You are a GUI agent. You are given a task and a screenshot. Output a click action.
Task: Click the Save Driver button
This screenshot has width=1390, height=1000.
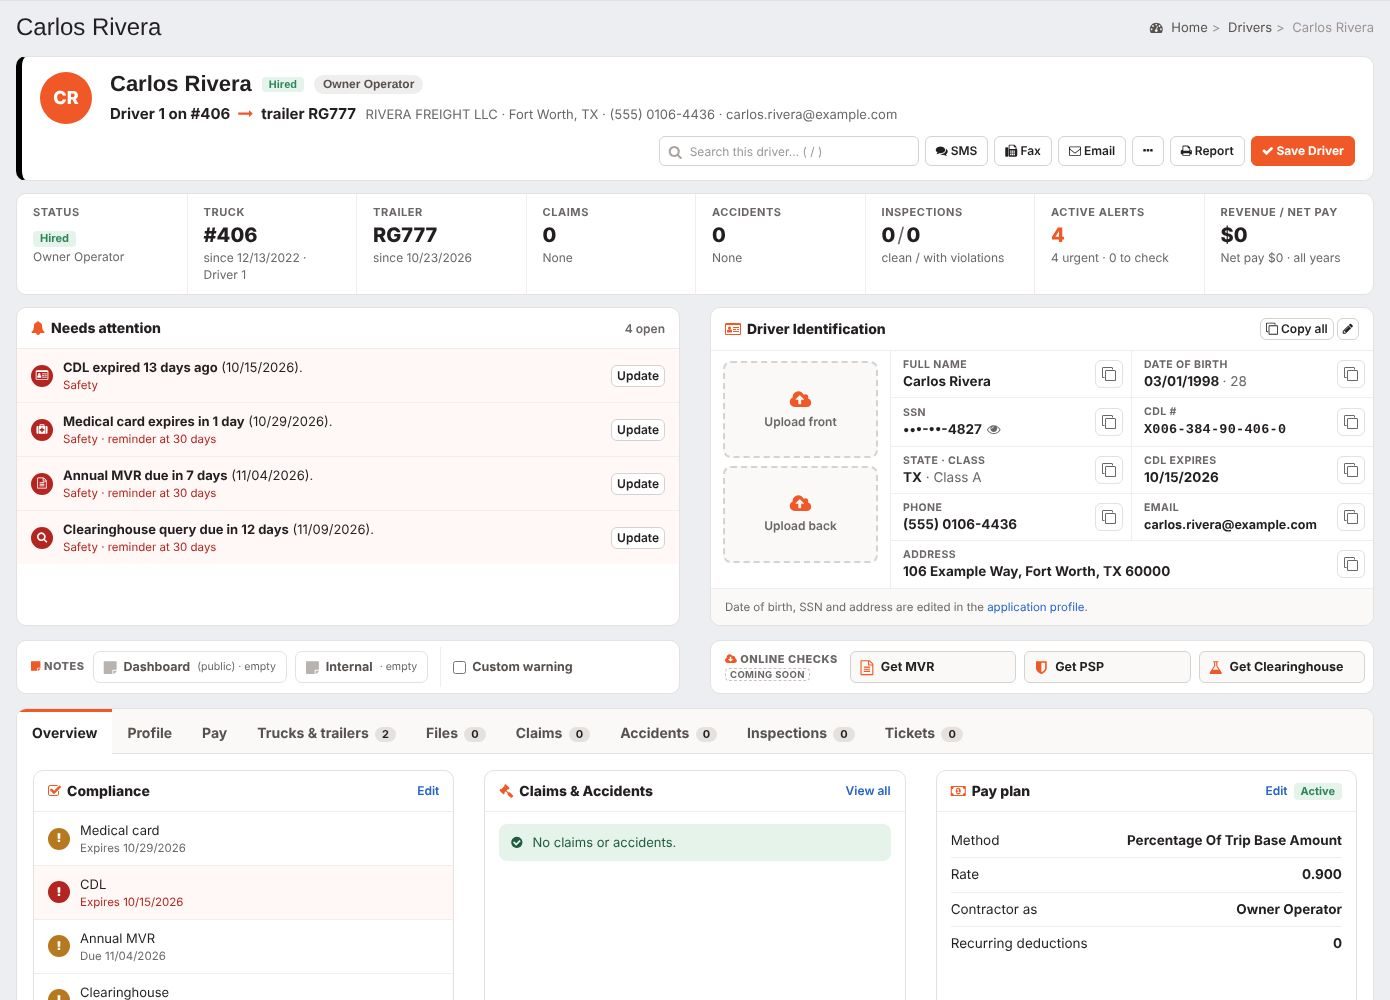point(1303,151)
